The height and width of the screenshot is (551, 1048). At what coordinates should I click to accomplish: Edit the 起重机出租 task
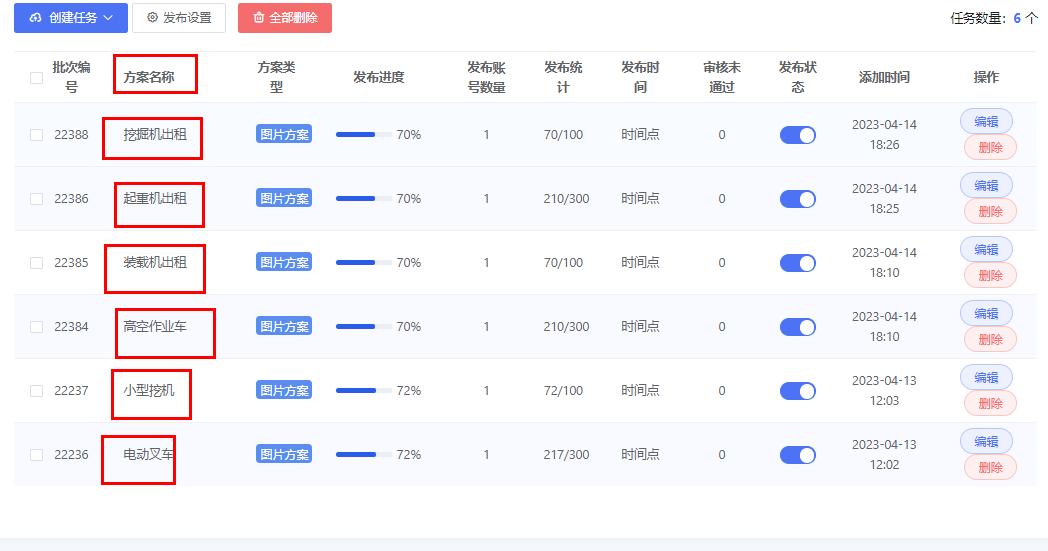pyautogui.click(x=986, y=185)
